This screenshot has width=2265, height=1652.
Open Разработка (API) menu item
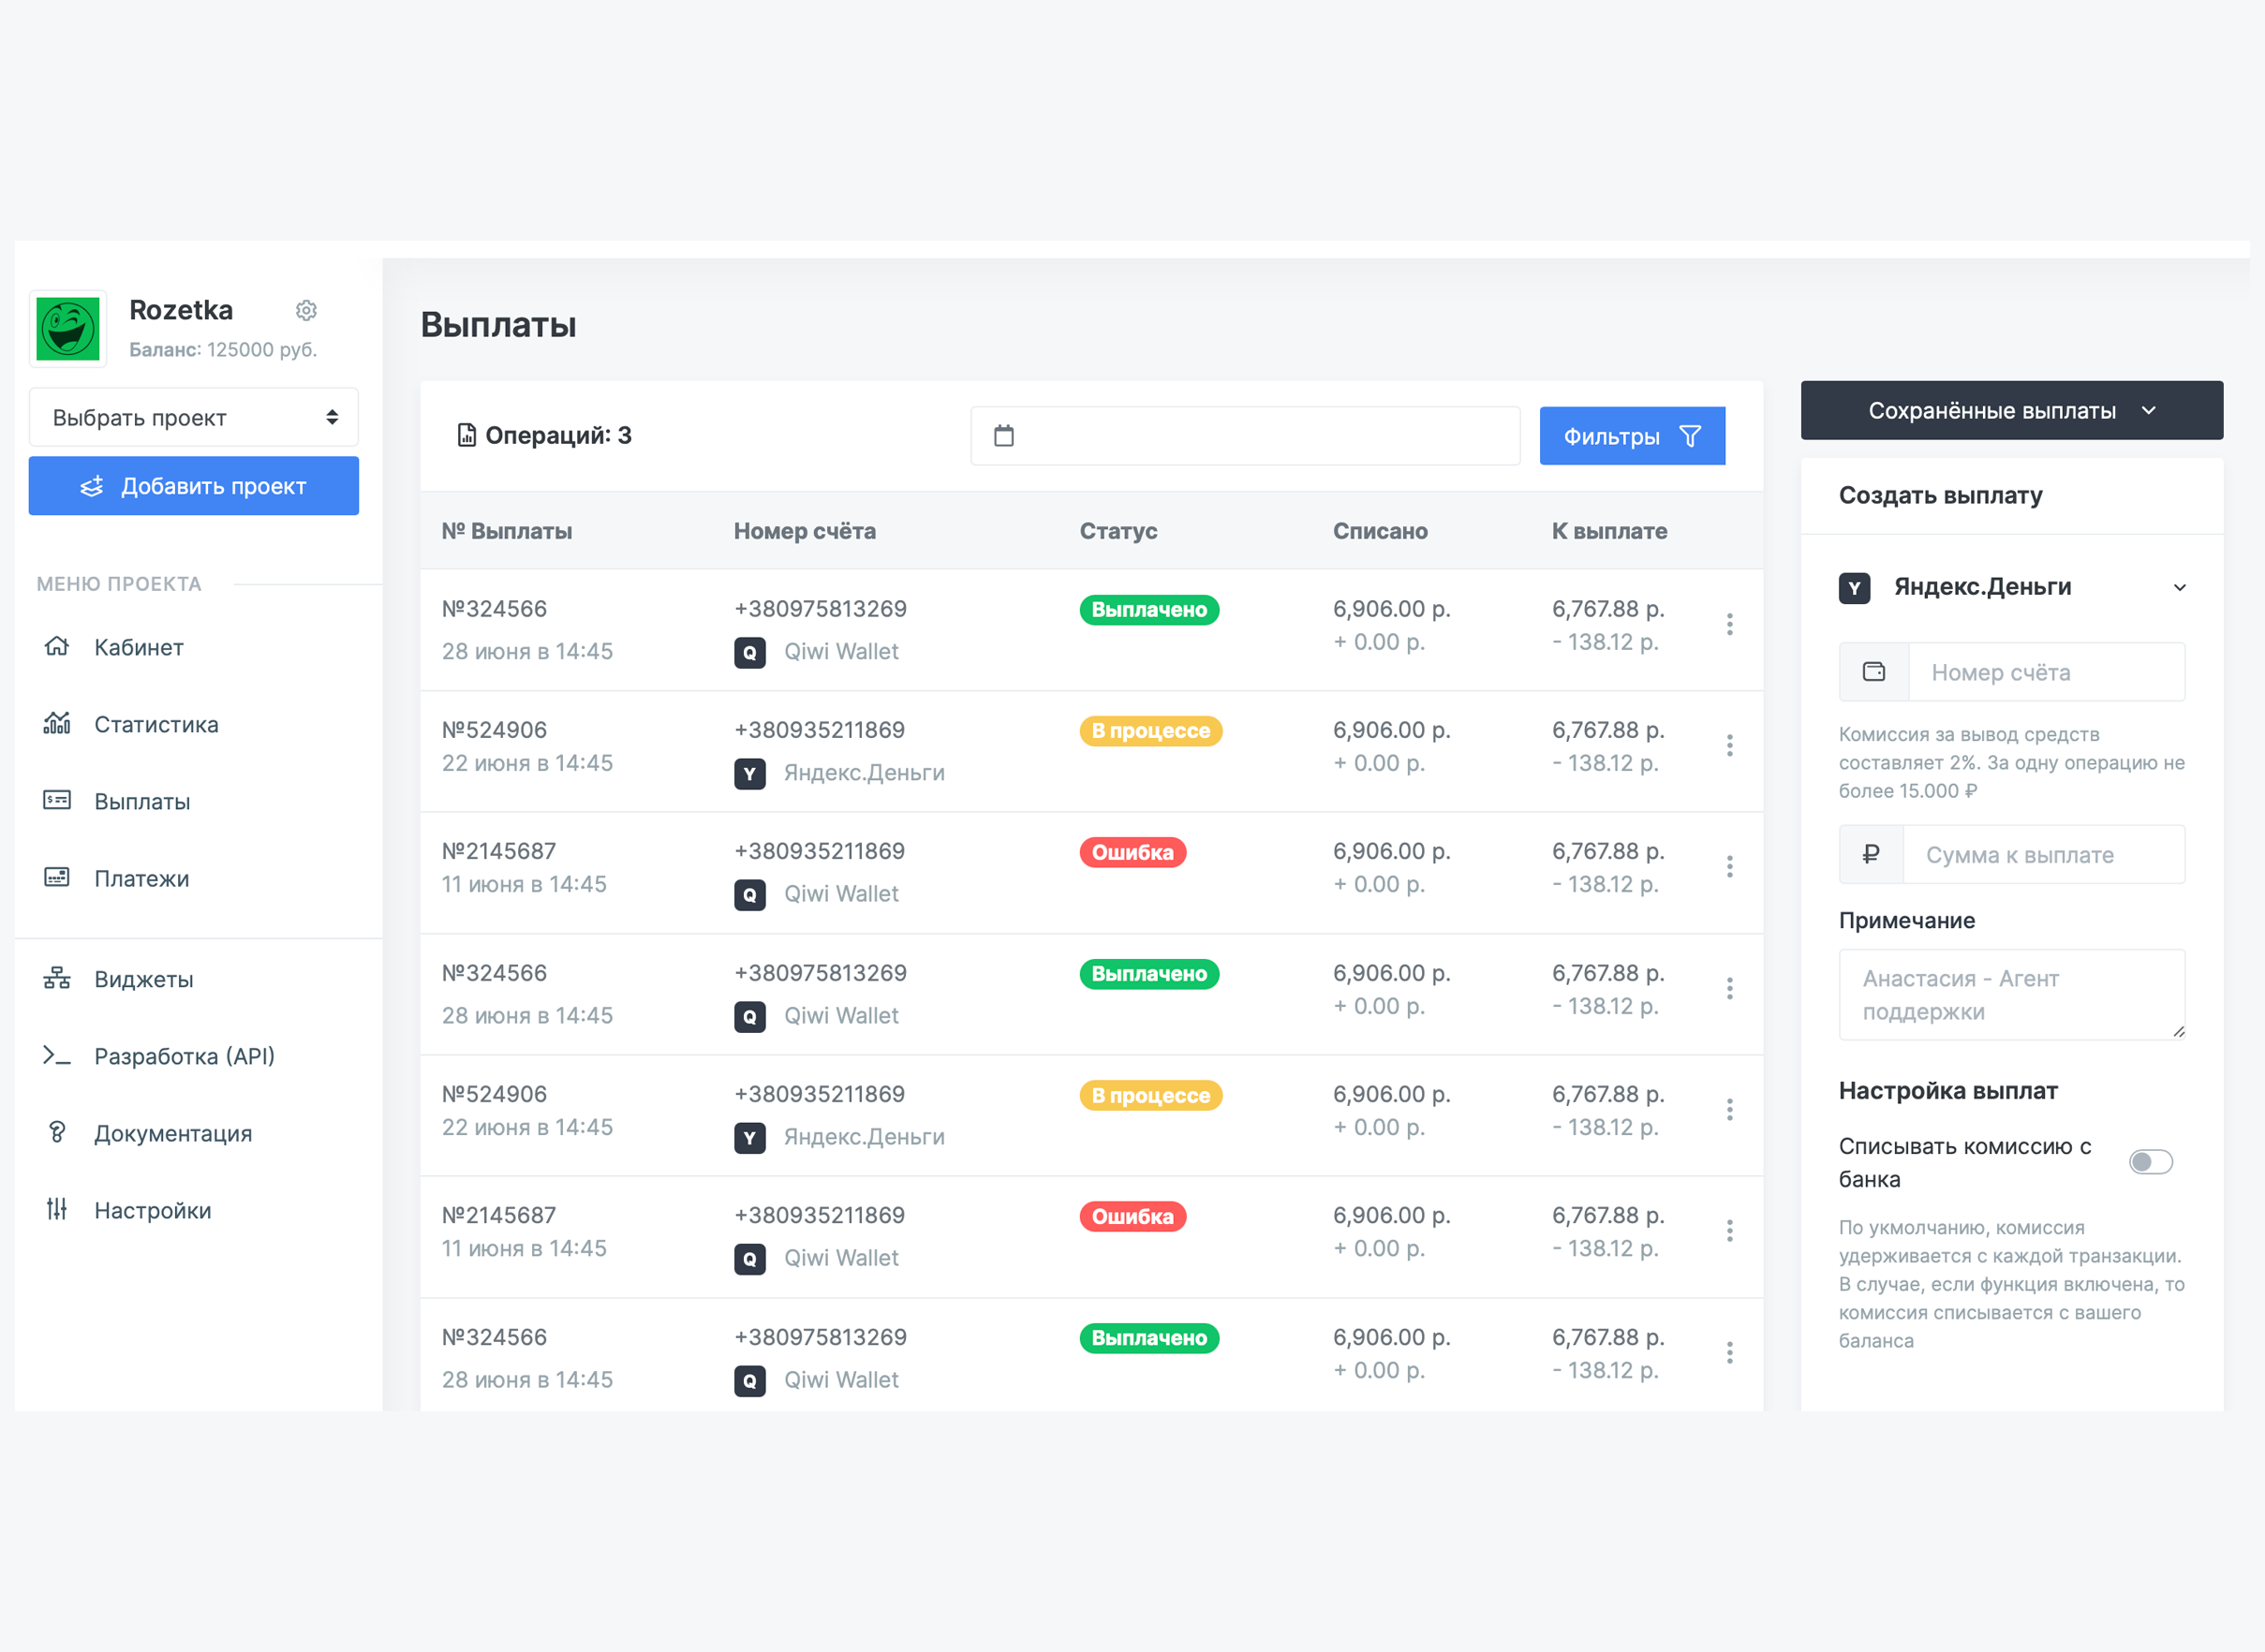[x=184, y=1056]
